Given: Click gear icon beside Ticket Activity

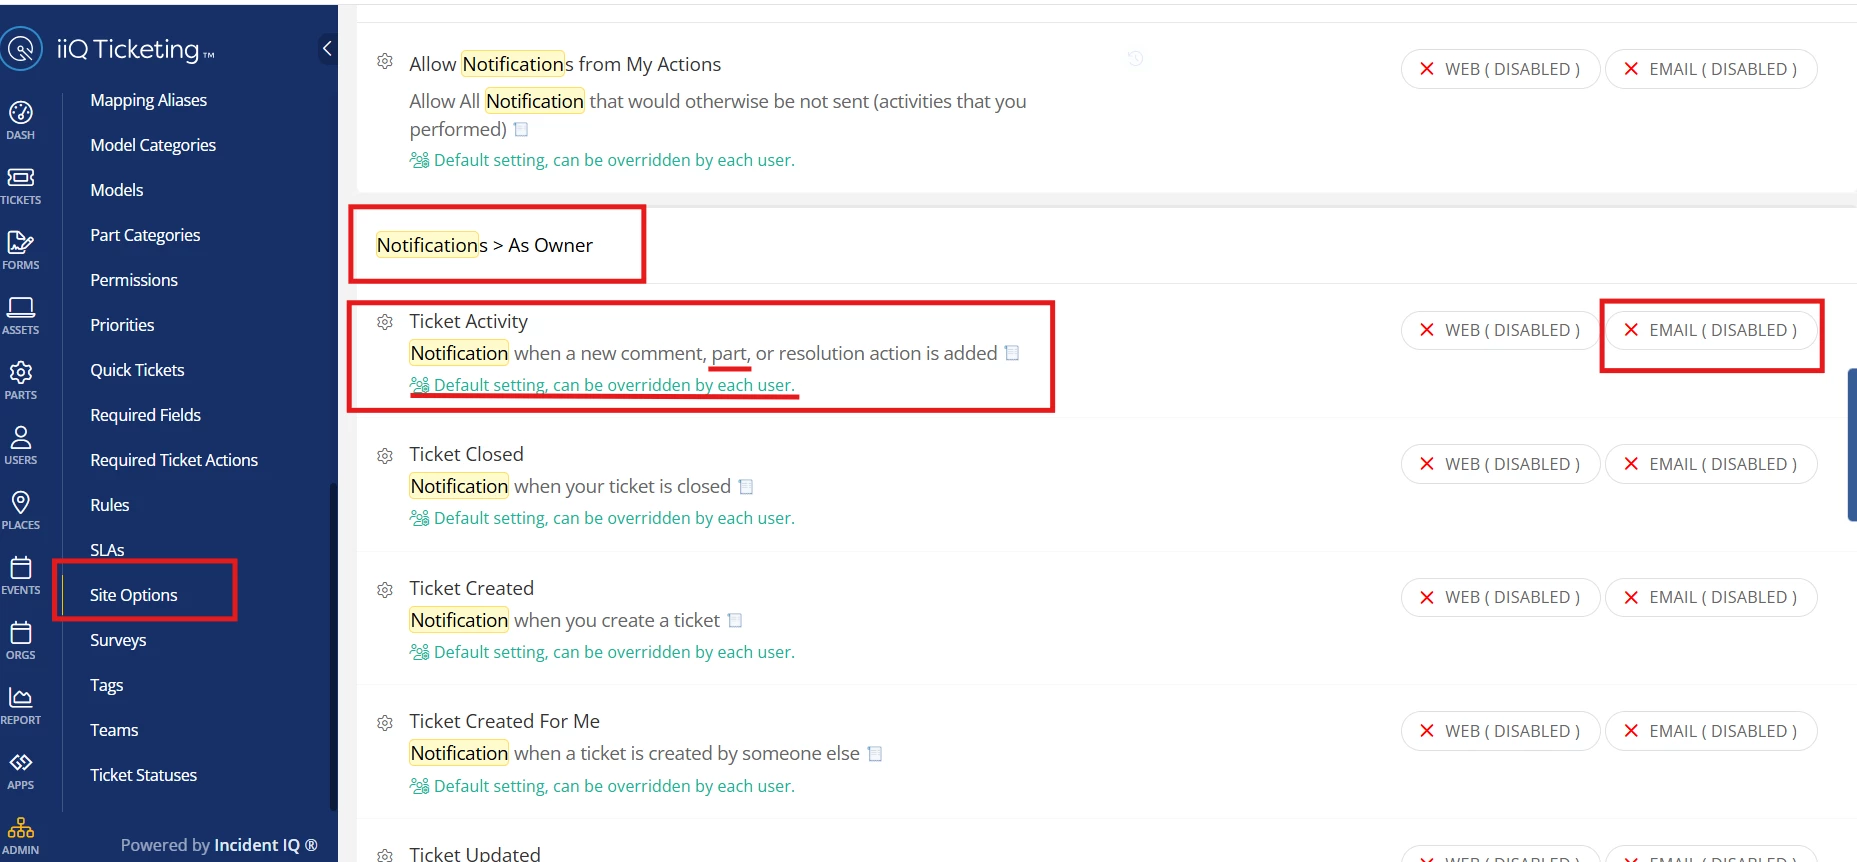Looking at the screenshot, I should pyautogui.click(x=385, y=322).
